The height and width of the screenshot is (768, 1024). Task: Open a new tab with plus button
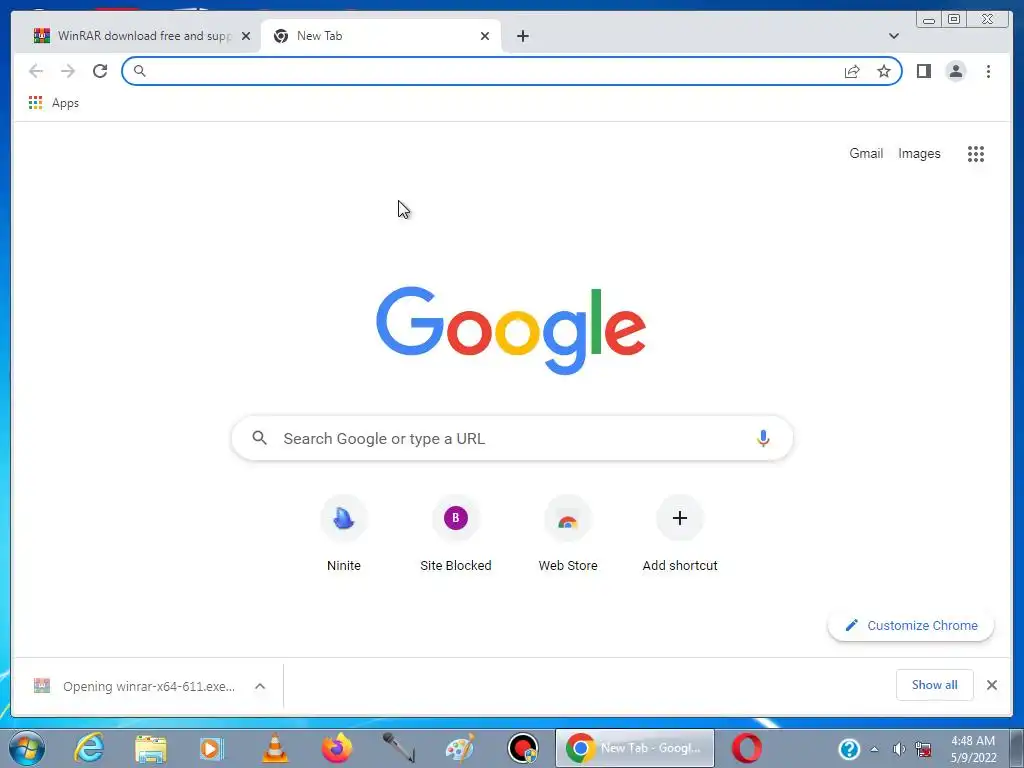coord(522,36)
